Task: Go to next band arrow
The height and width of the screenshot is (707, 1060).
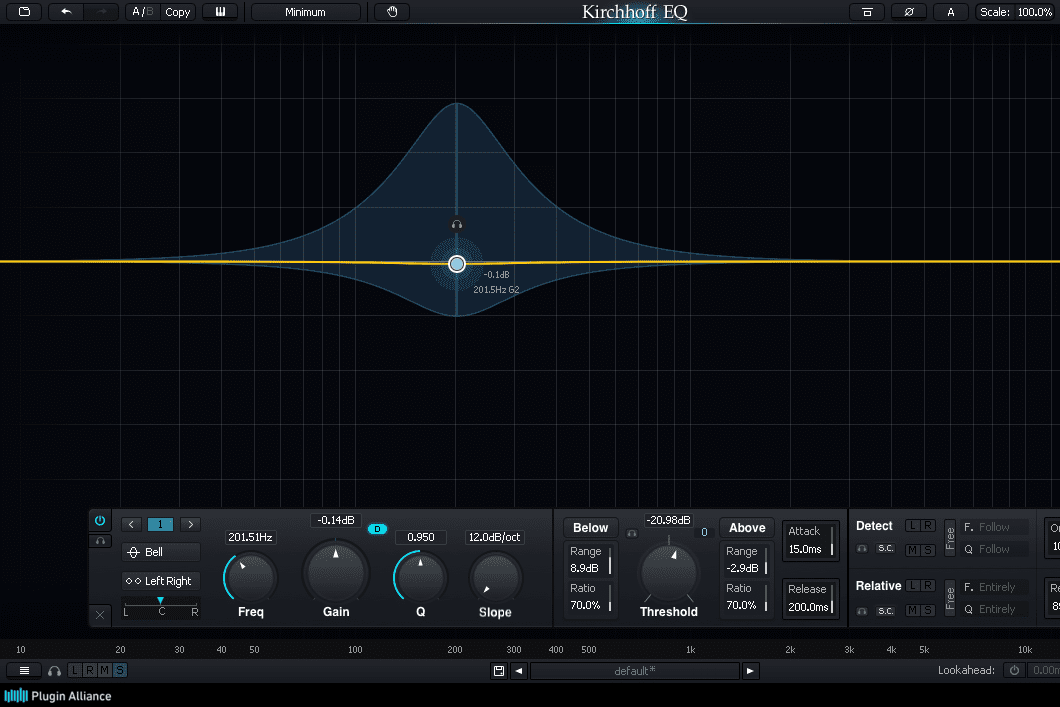Action: click(x=191, y=525)
